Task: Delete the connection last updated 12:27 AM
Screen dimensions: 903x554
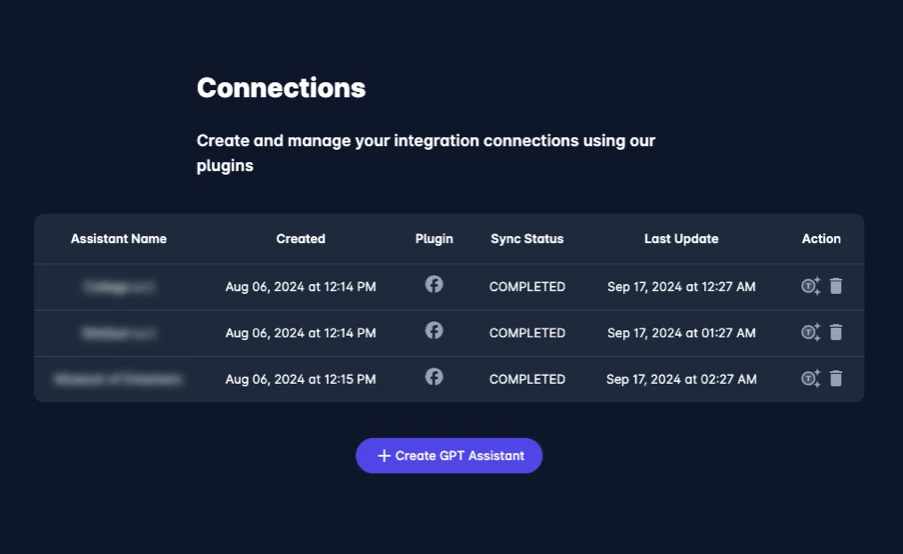Action: tap(836, 286)
